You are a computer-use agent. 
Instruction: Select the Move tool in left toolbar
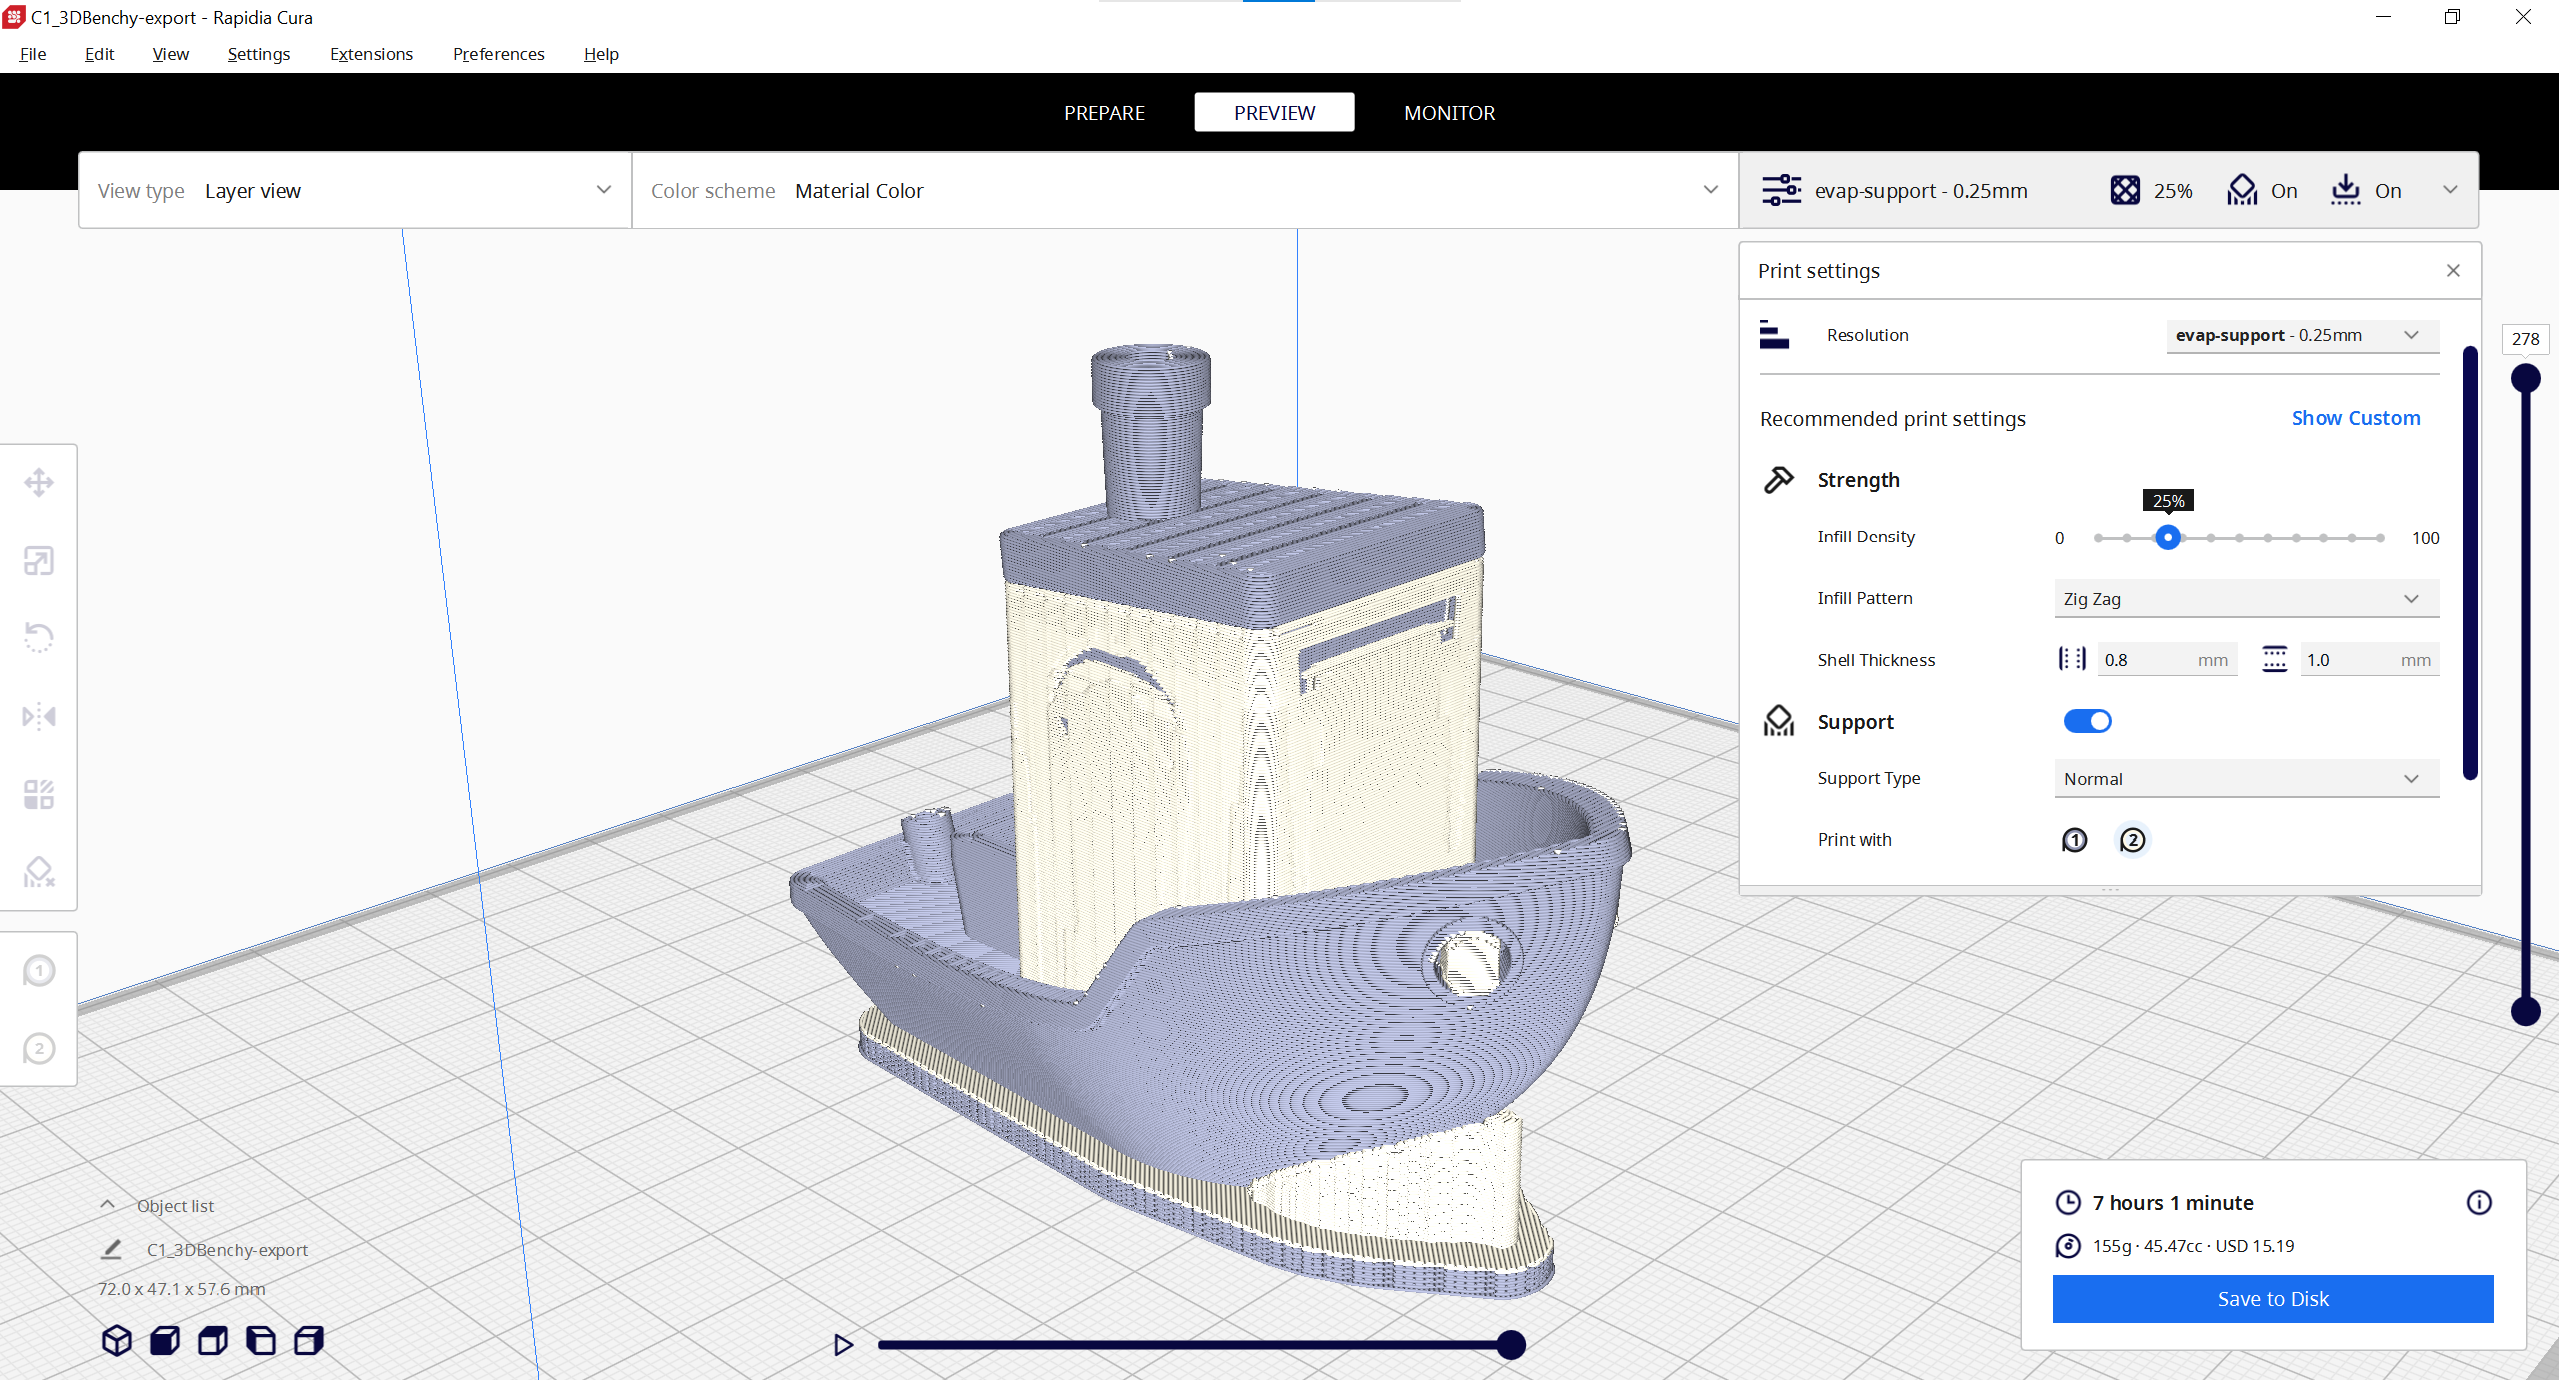[x=39, y=483]
